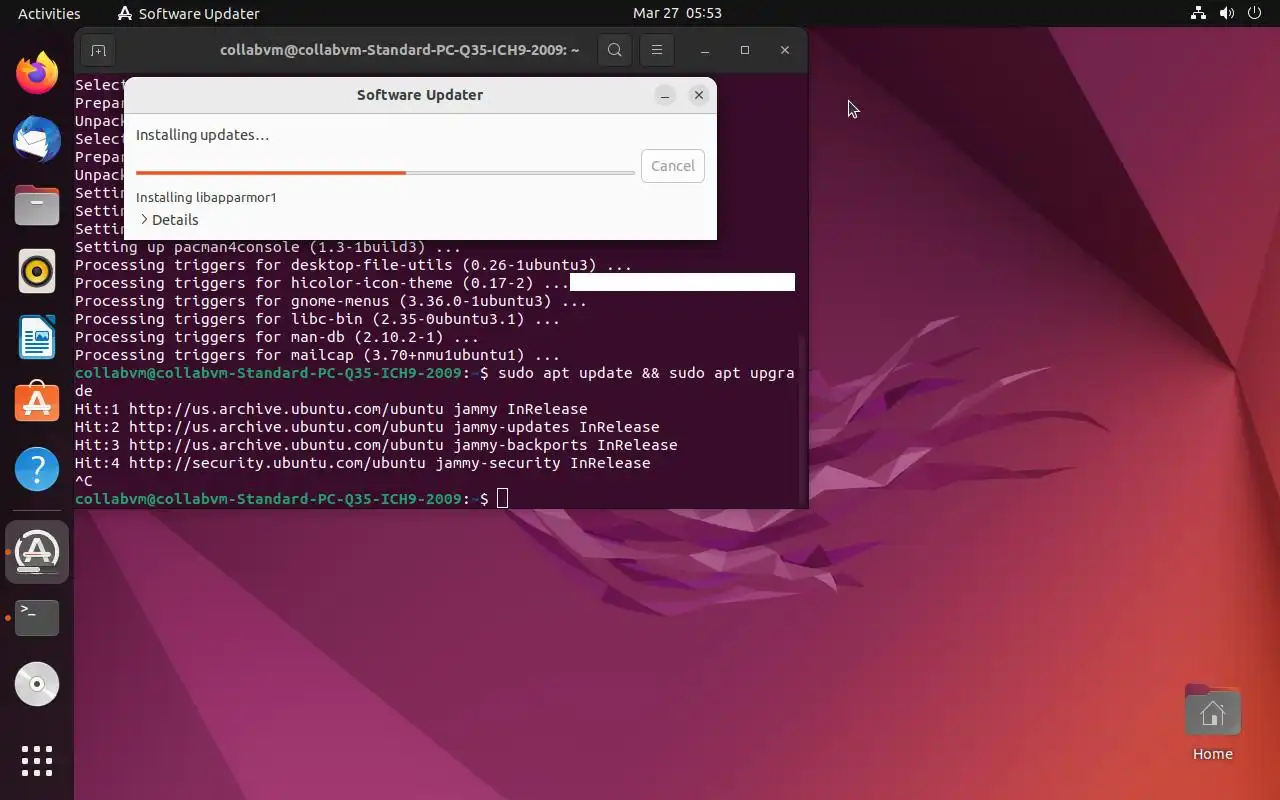Open the Help icon in the dock
Image resolution: width=1280 pixels, height=800 pixels.
click(37, 468)
